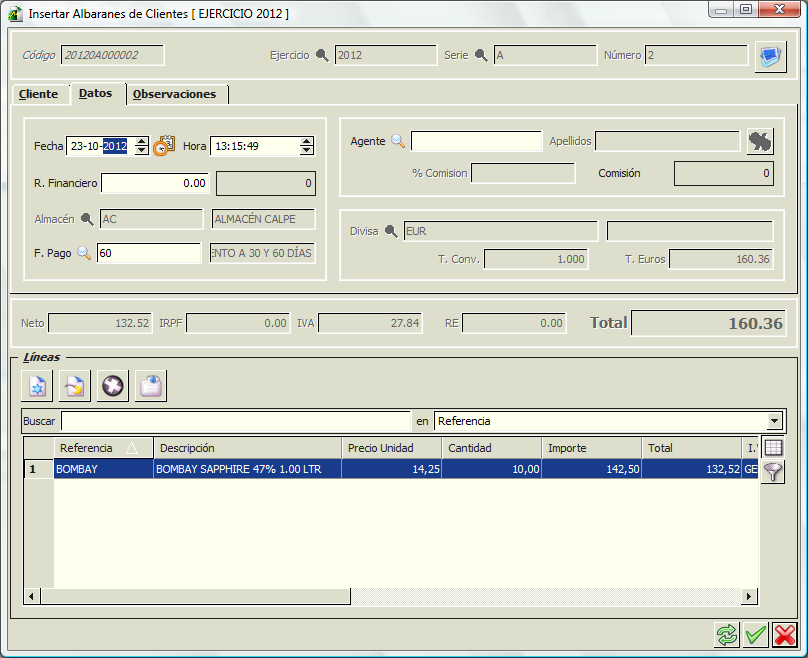Maximize the Insertar Albaranes window
This screenshot has height=658, width=808.
(746, 10)
